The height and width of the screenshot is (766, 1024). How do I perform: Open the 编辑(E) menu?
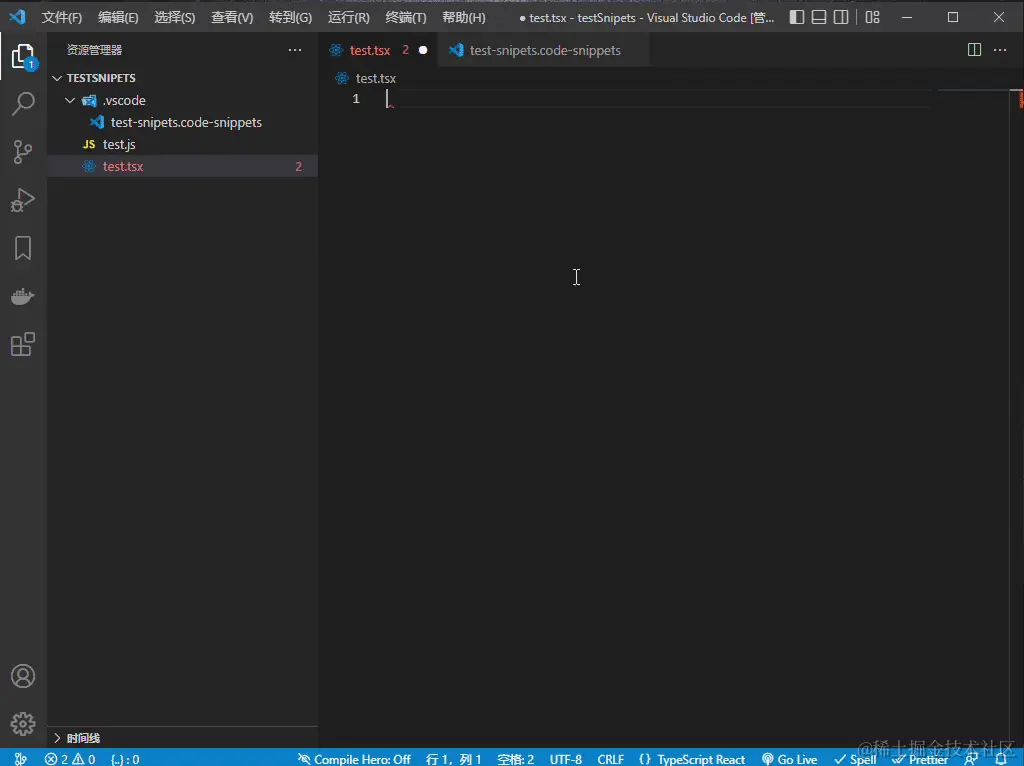[118, 18]
